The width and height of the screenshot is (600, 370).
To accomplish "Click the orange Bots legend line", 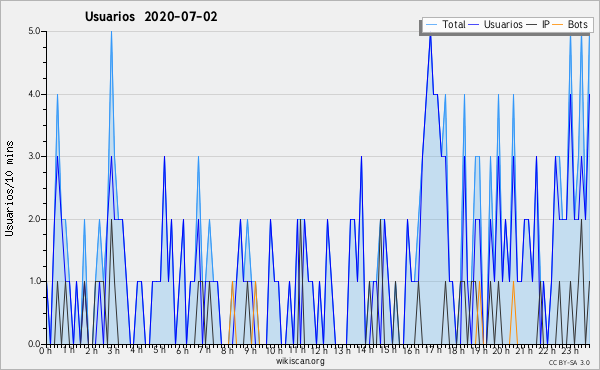I will click(558, 24).
